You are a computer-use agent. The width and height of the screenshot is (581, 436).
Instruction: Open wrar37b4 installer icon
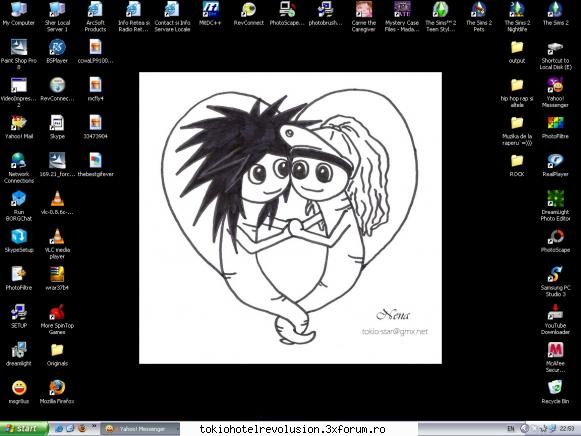(57, 278)
